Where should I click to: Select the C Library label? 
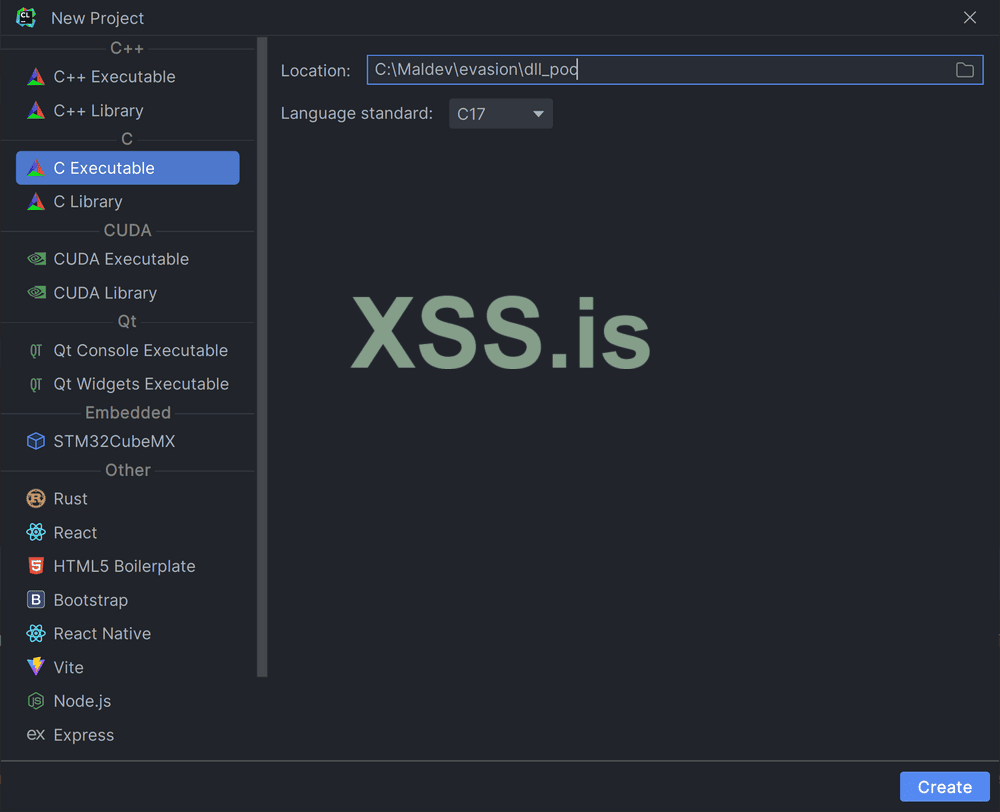point(88,202)
